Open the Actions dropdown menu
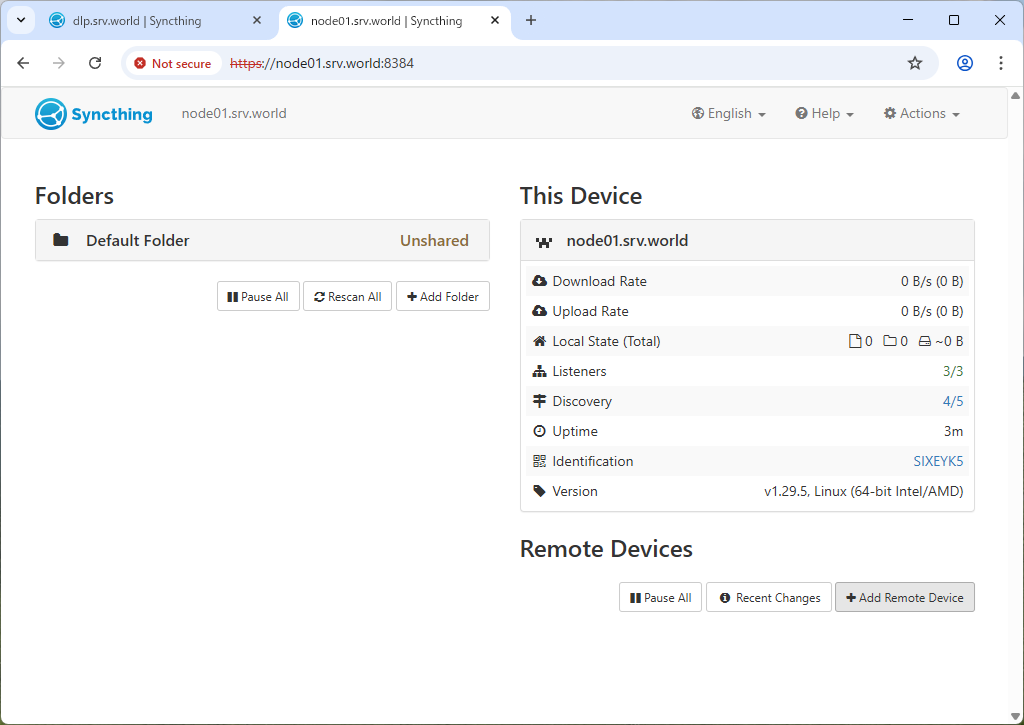The height and width of the screenshot is (725, 1024). 921,114
